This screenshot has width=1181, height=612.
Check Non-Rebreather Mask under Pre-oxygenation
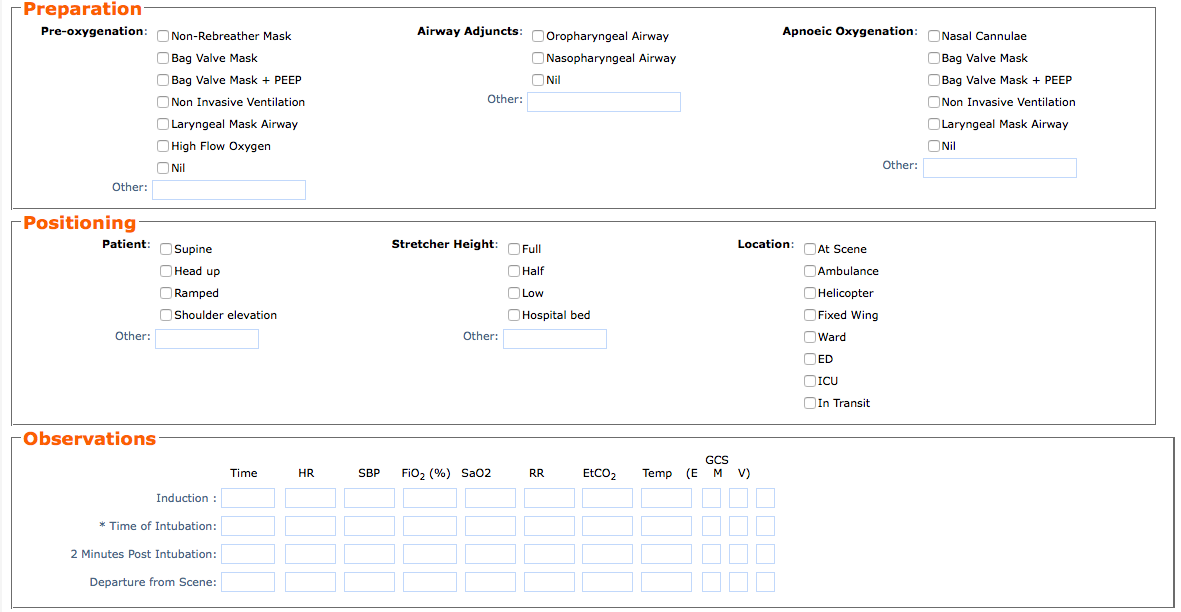coord(163,36)
